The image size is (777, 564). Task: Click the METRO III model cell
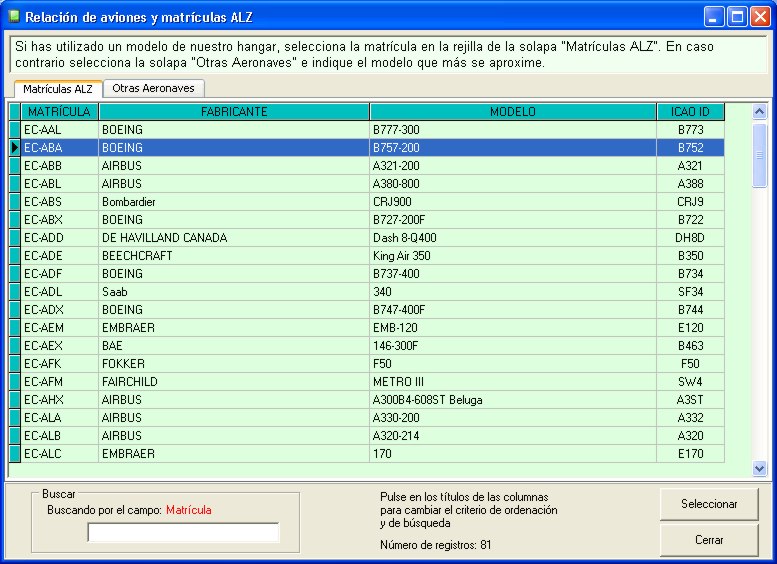(x=513, y=382)
